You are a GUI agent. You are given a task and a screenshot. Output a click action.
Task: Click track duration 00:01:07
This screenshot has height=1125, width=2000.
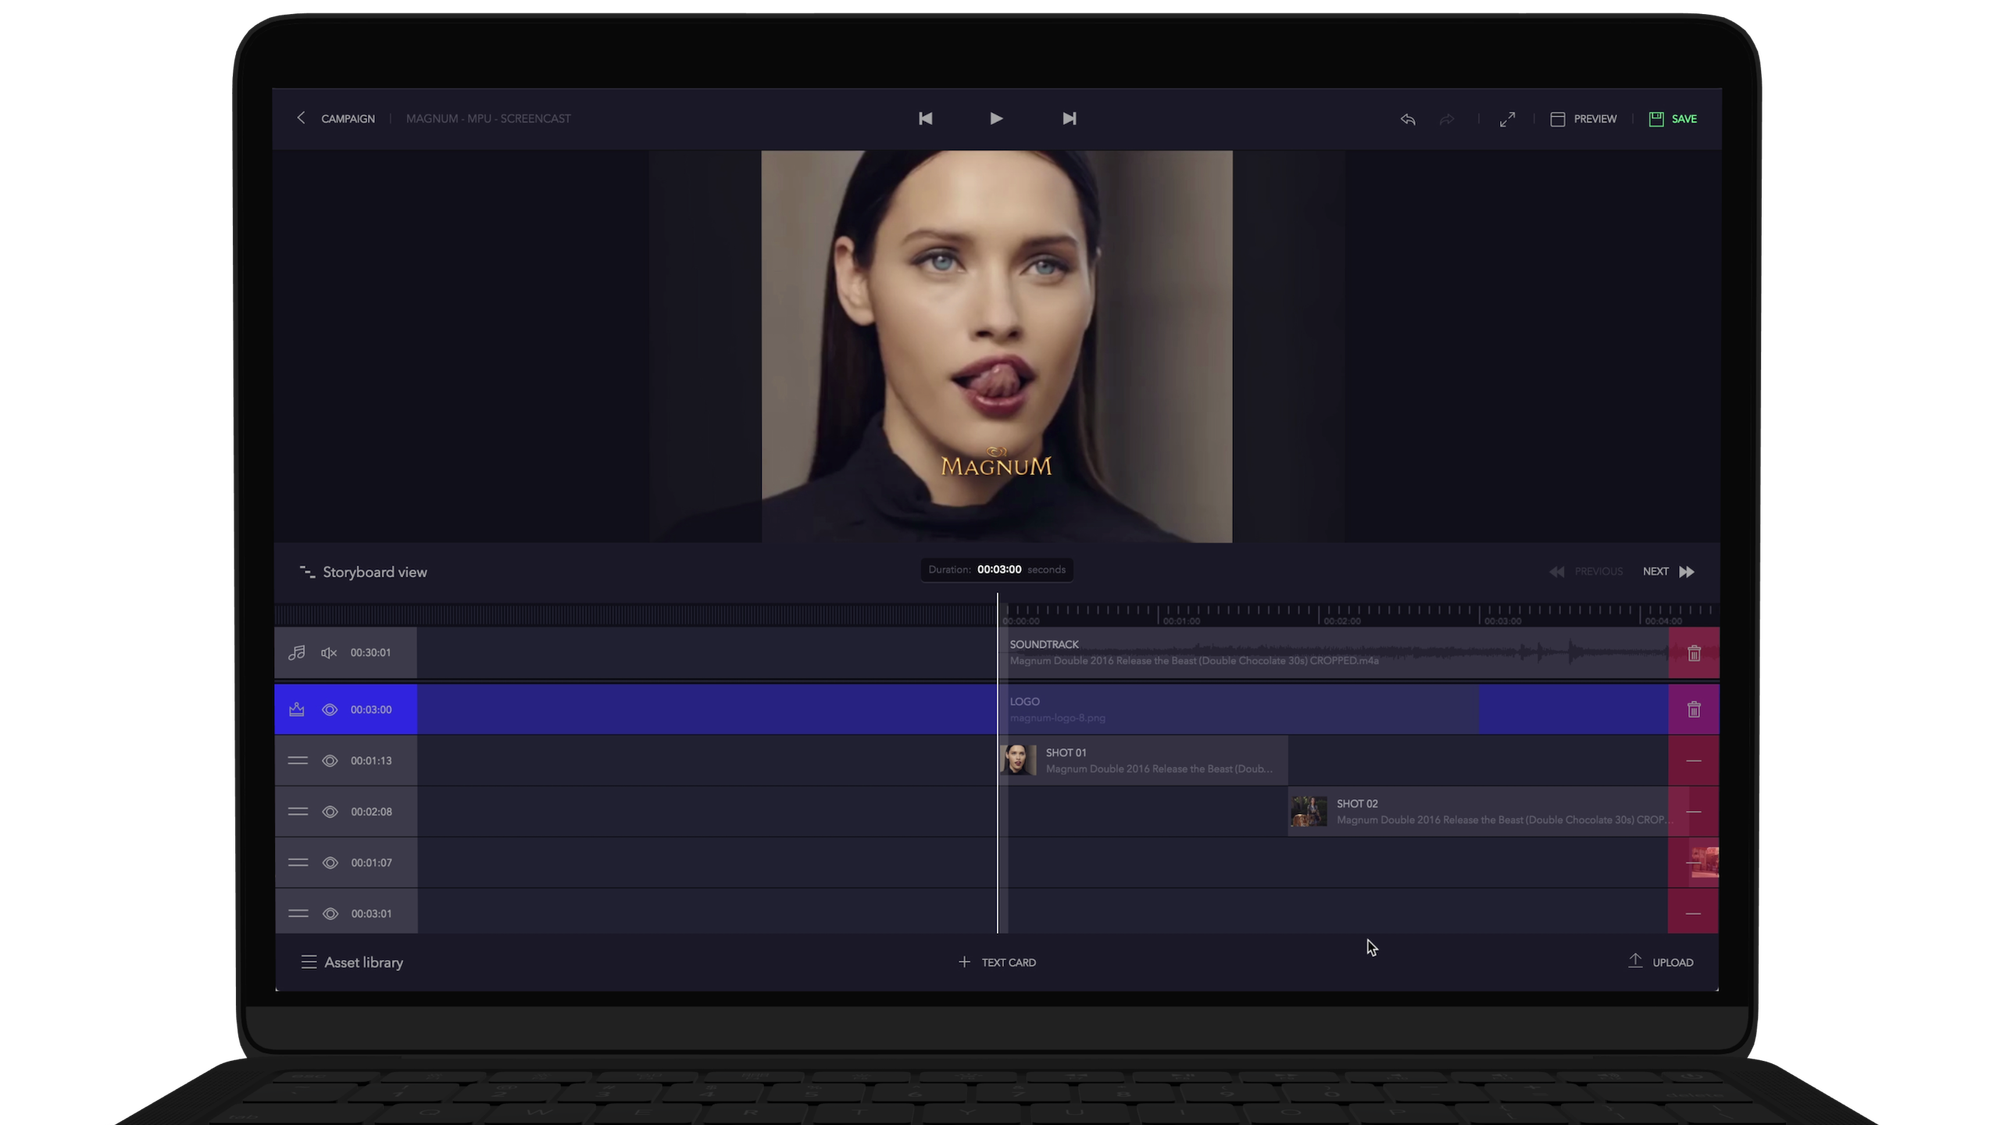(371, 863)
